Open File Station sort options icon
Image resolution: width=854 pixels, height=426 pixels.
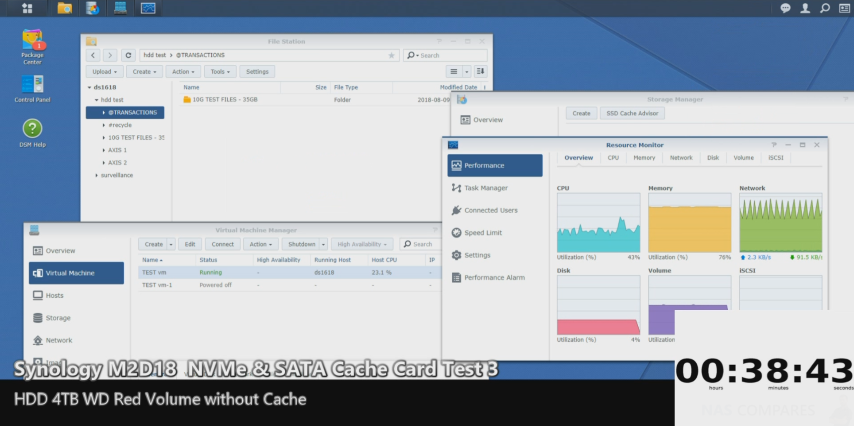coord(480,71)
